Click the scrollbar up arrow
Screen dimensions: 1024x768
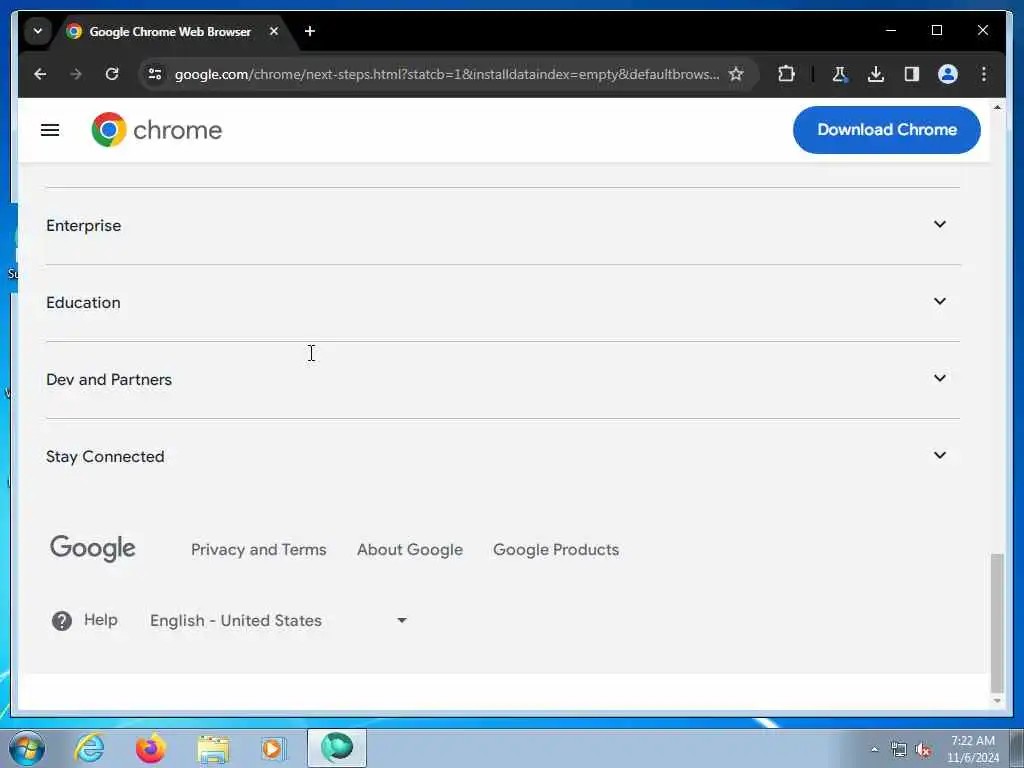coord(997,107)
